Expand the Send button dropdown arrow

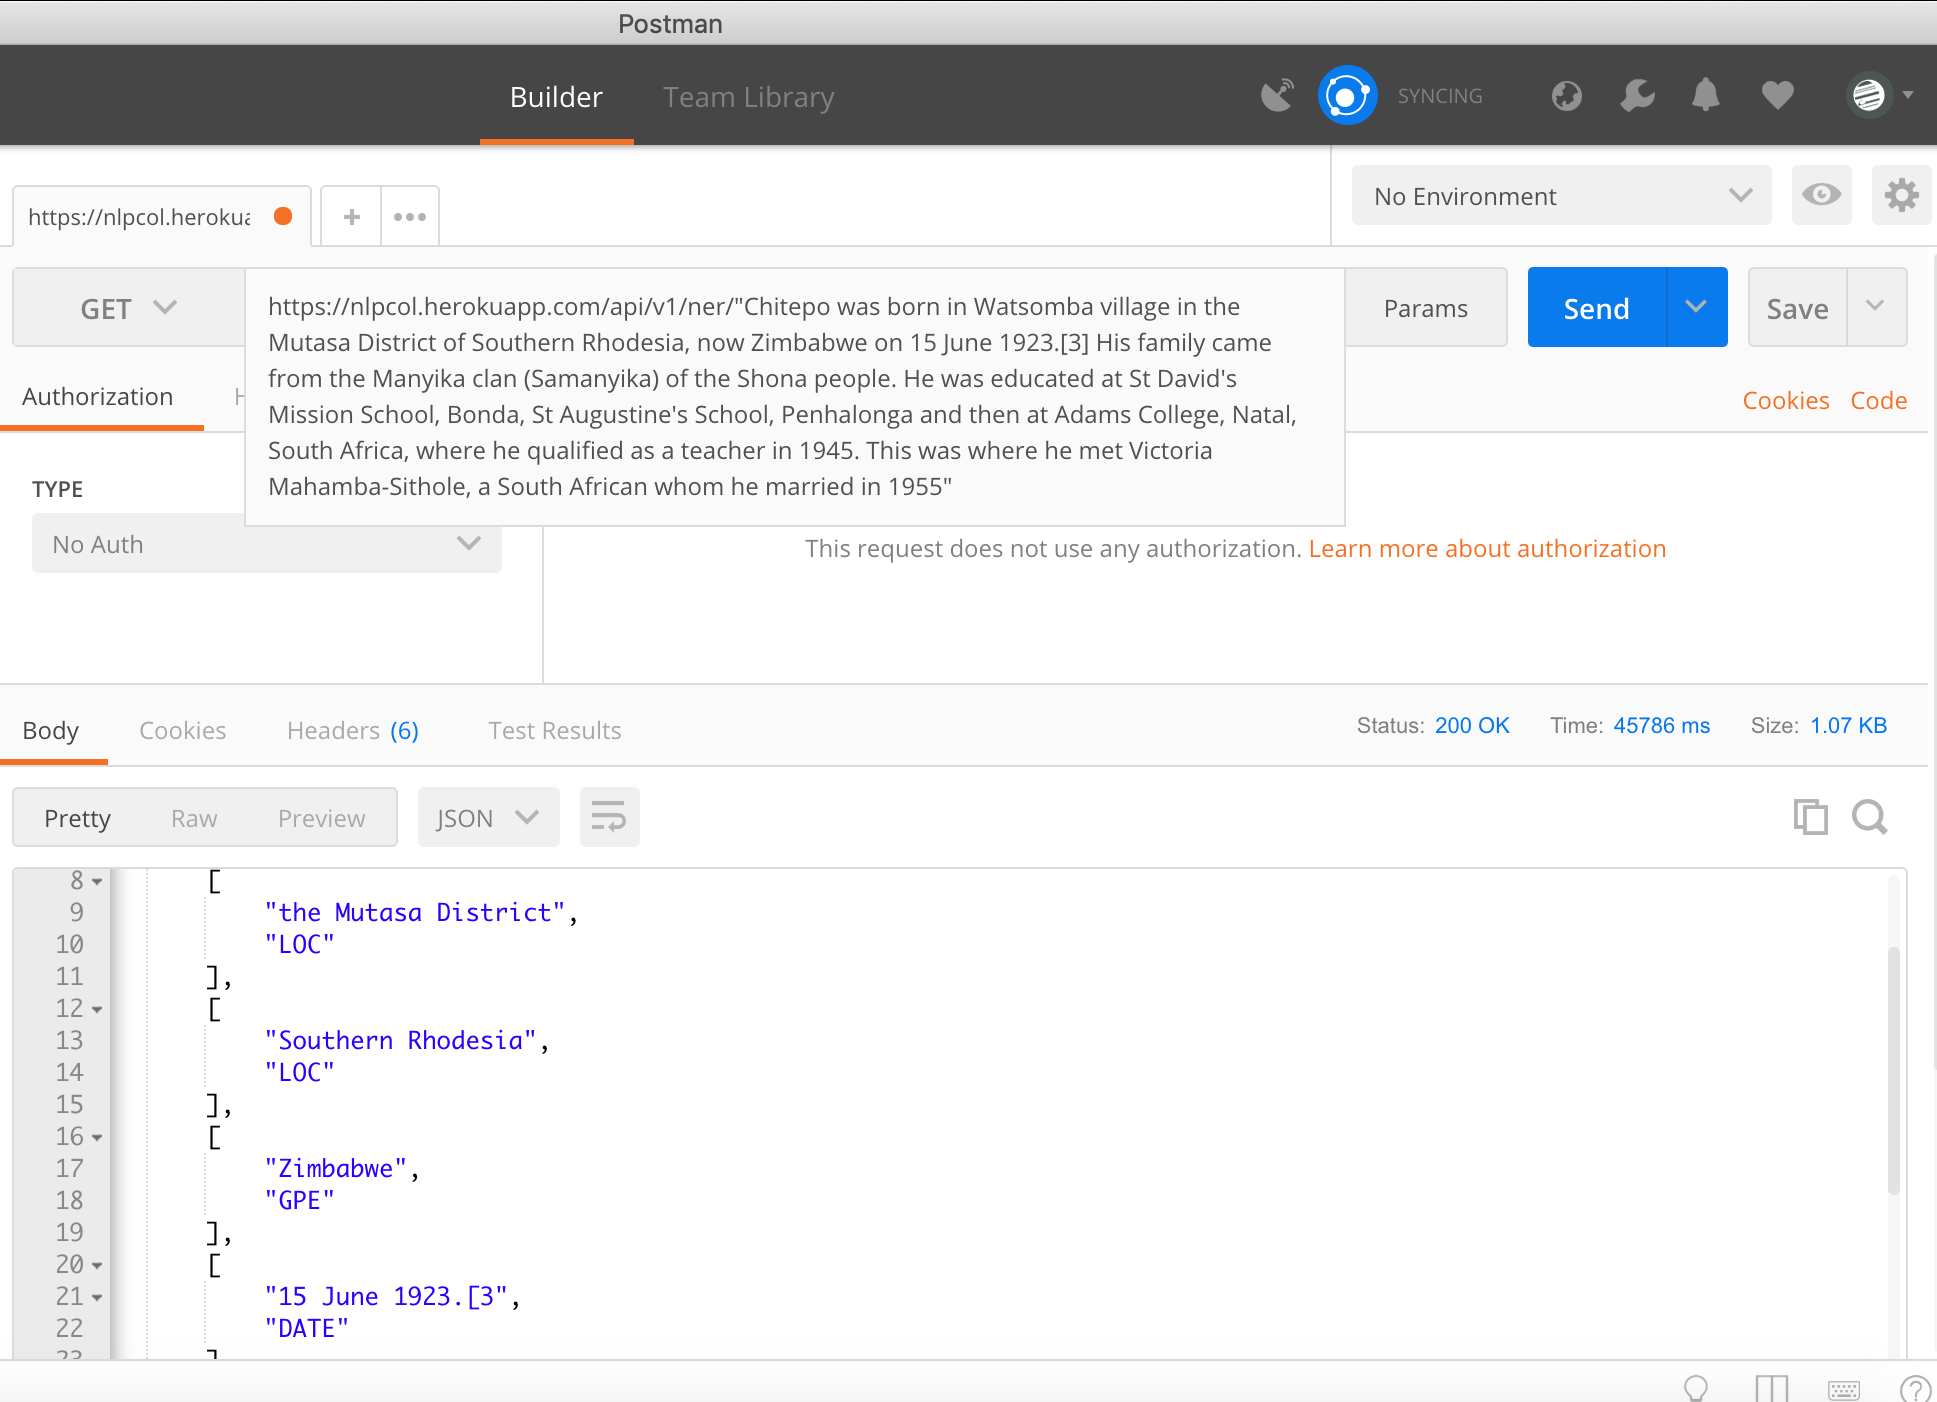[x=1696, y=307]
